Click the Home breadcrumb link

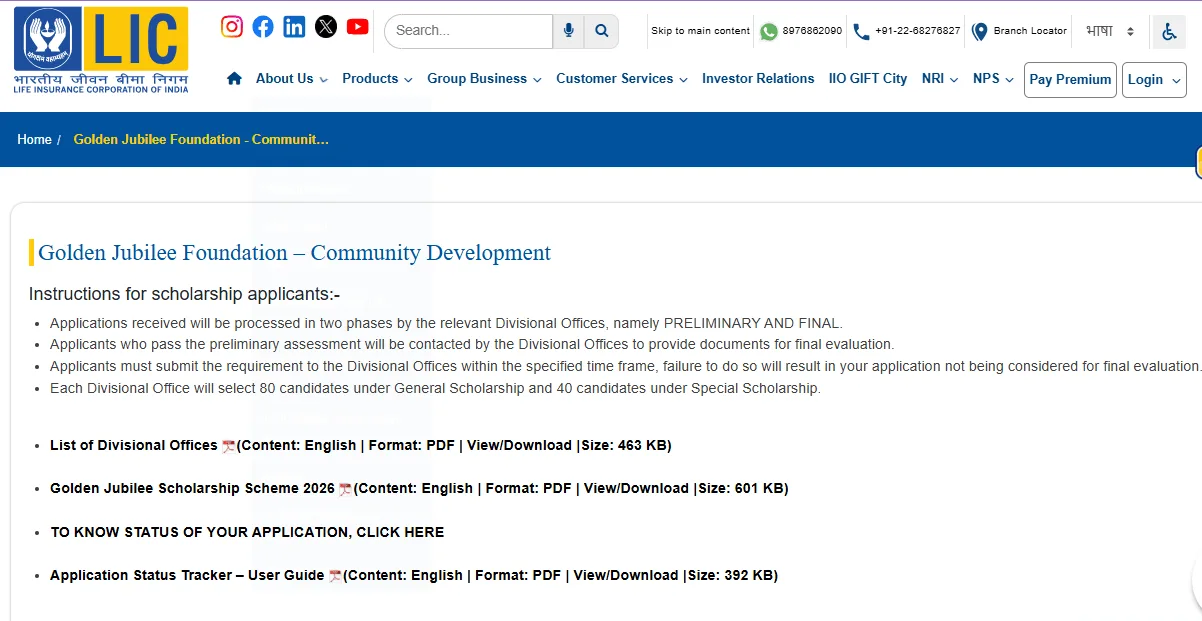click(34, 139)
